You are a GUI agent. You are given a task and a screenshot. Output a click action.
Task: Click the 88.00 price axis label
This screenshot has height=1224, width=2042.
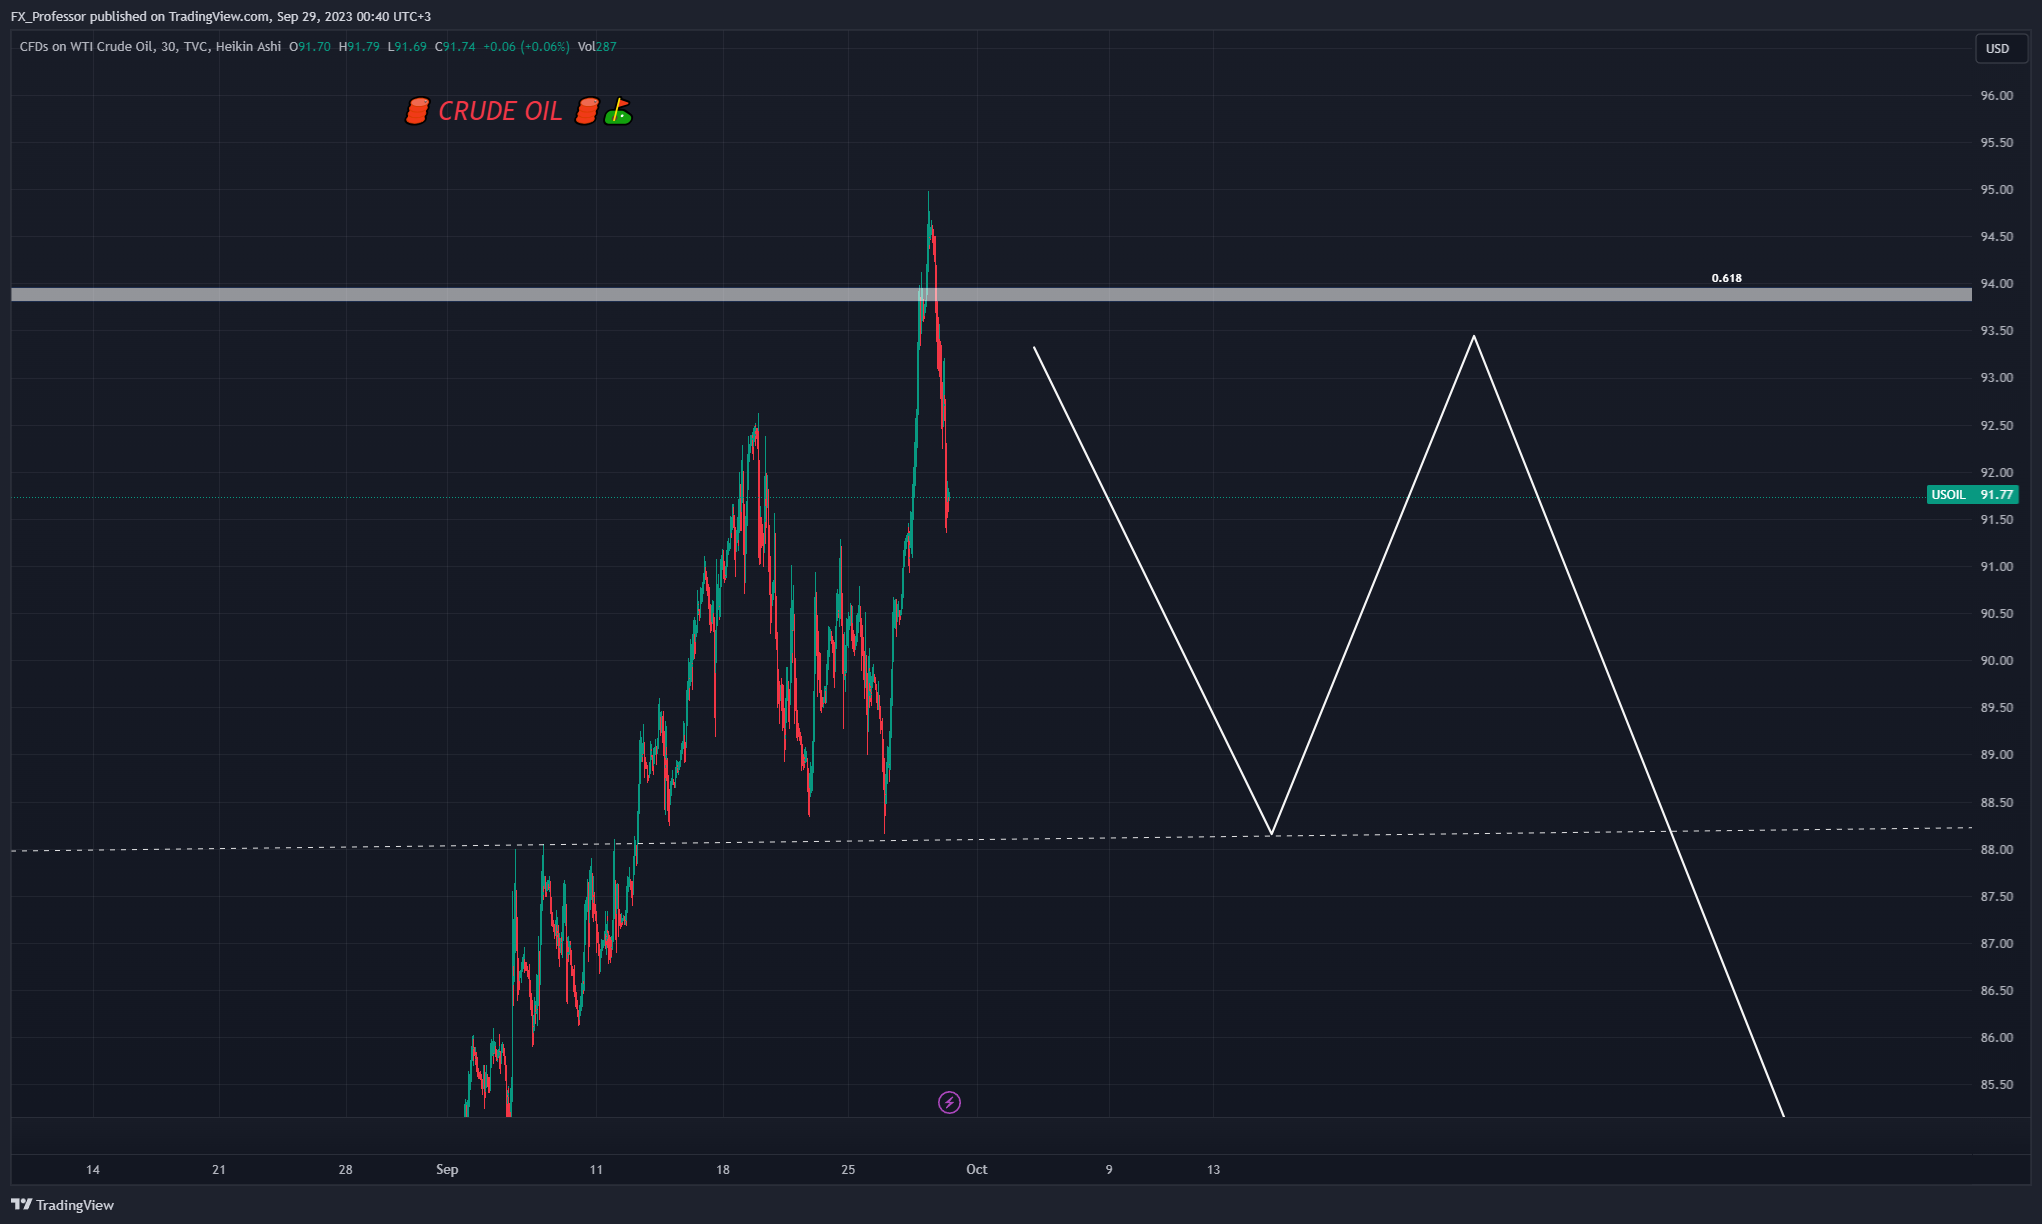1996,850
